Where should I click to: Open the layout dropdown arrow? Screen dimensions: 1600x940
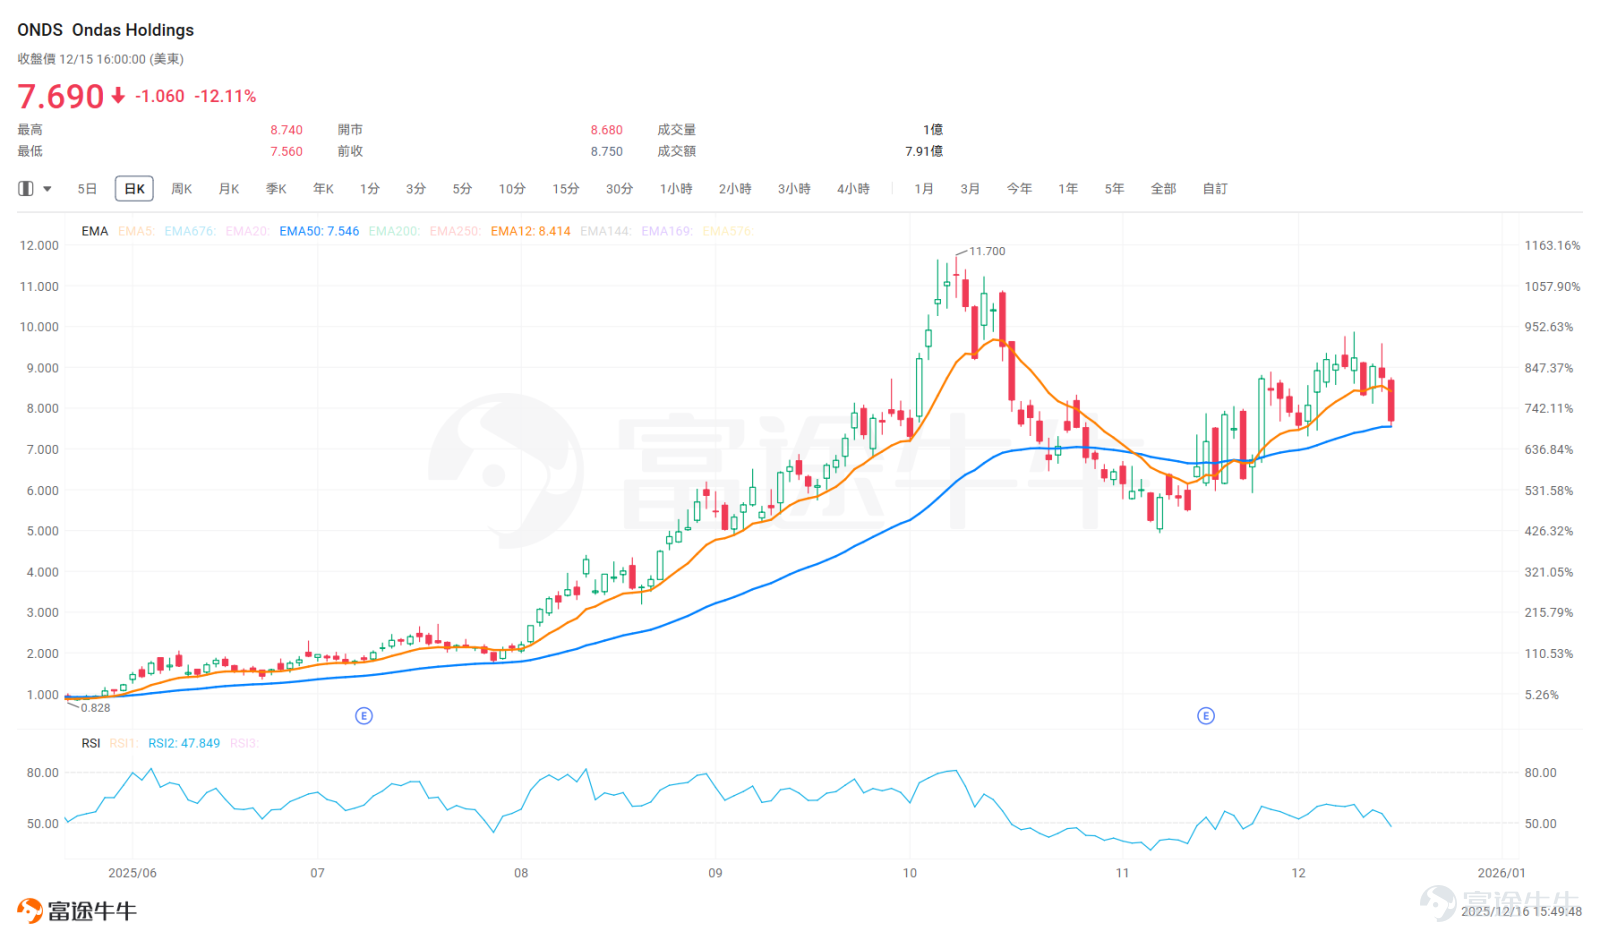tap(47, 189)
